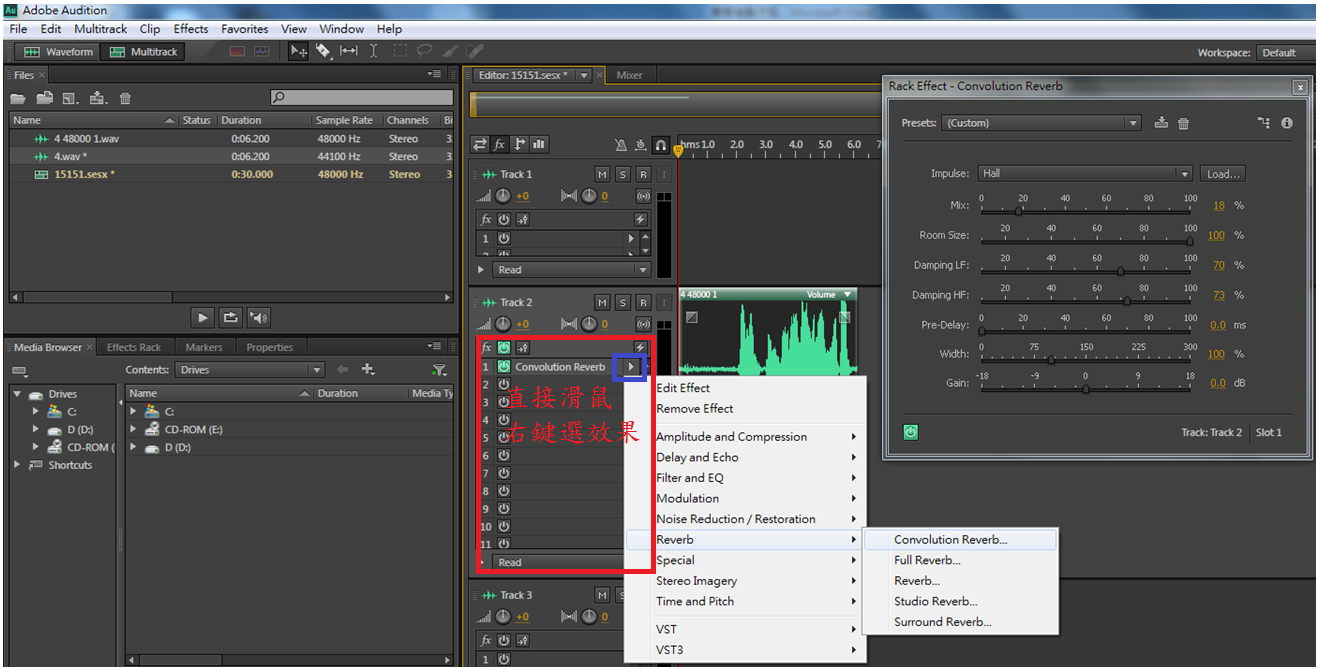The width and height of the screenshot is (1319, 669).
Task: Click the Files panel search field
Action: [362, 98]
